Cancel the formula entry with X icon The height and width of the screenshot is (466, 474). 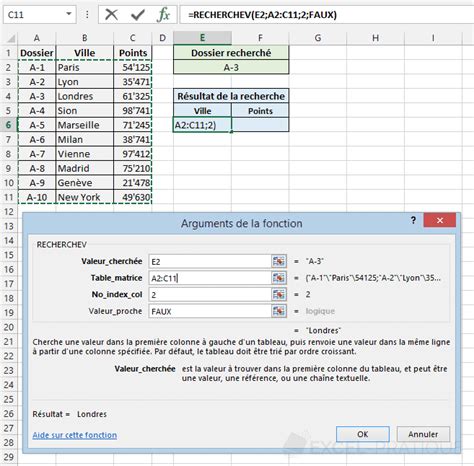(x=111, y=15)
